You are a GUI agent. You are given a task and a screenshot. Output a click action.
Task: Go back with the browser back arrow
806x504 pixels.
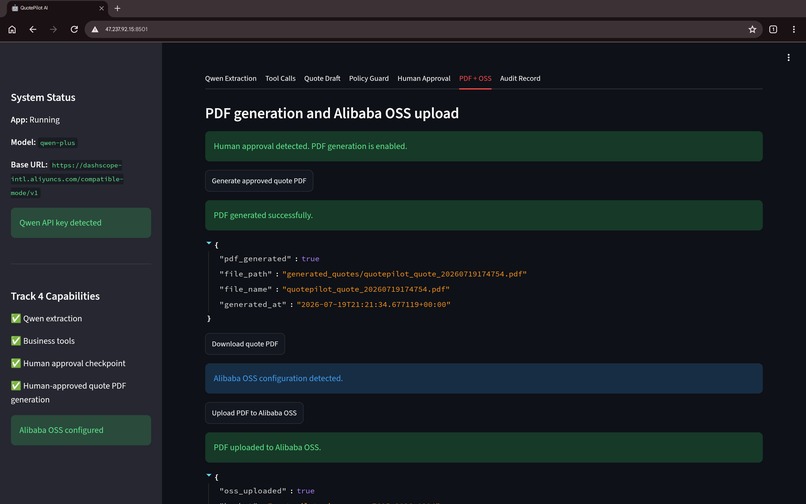point(33,29)
